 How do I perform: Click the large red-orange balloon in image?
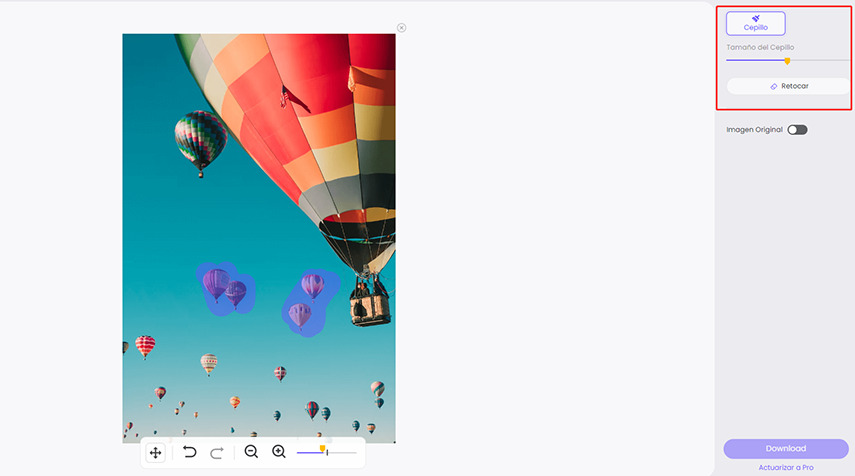[x=300, y=110]
